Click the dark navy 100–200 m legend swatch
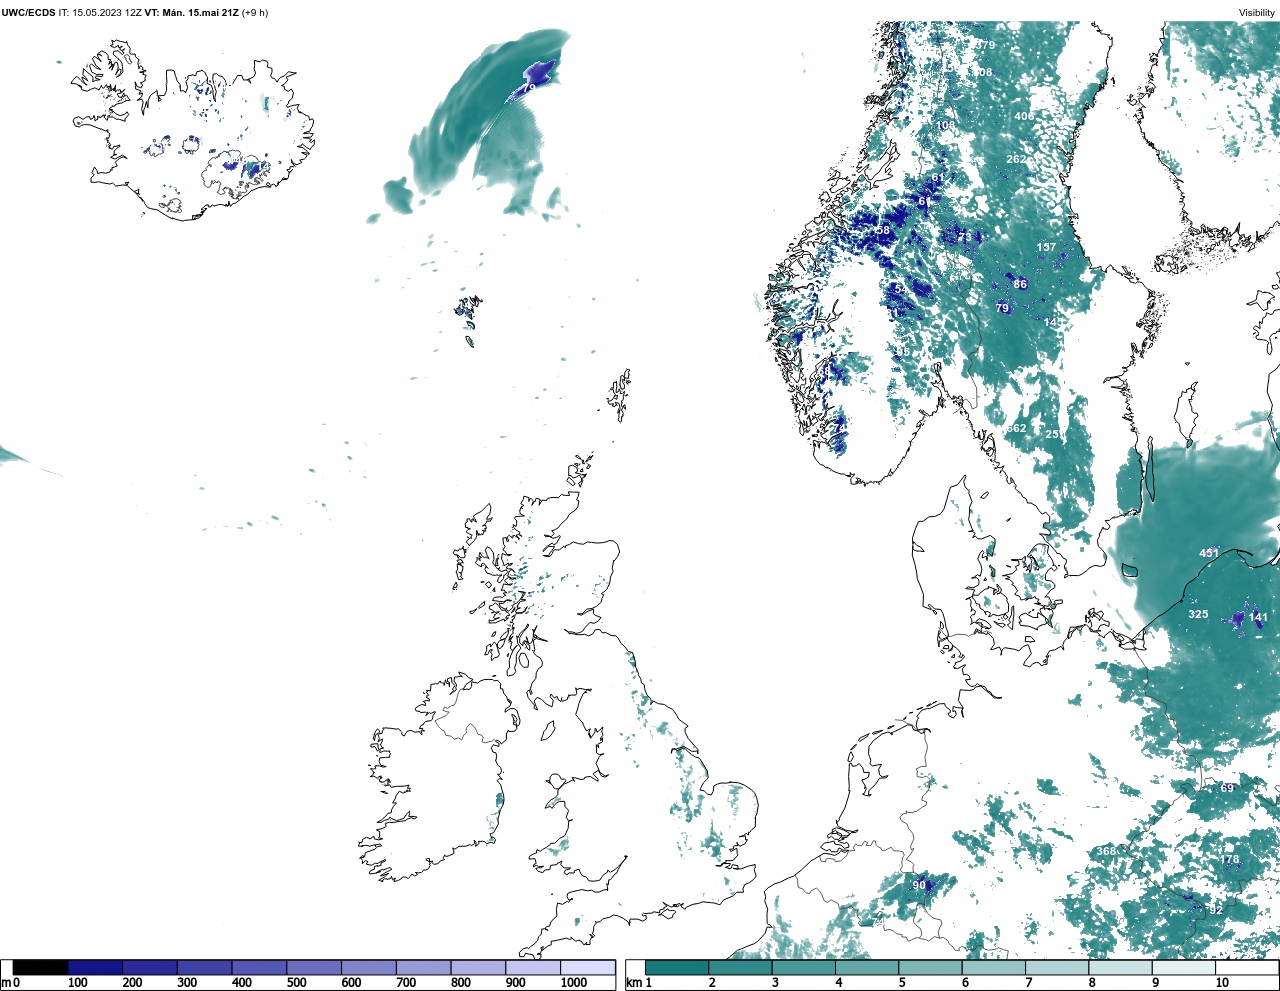The image size is (1280, 991). tap(95, 968)
